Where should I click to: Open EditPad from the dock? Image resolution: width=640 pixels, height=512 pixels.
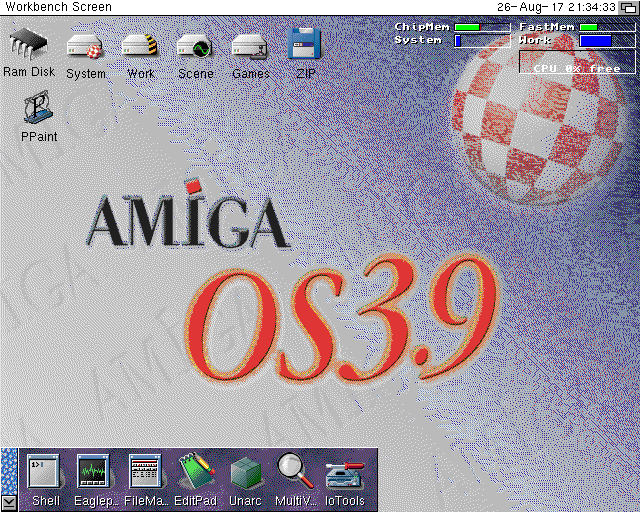(195, 471)
